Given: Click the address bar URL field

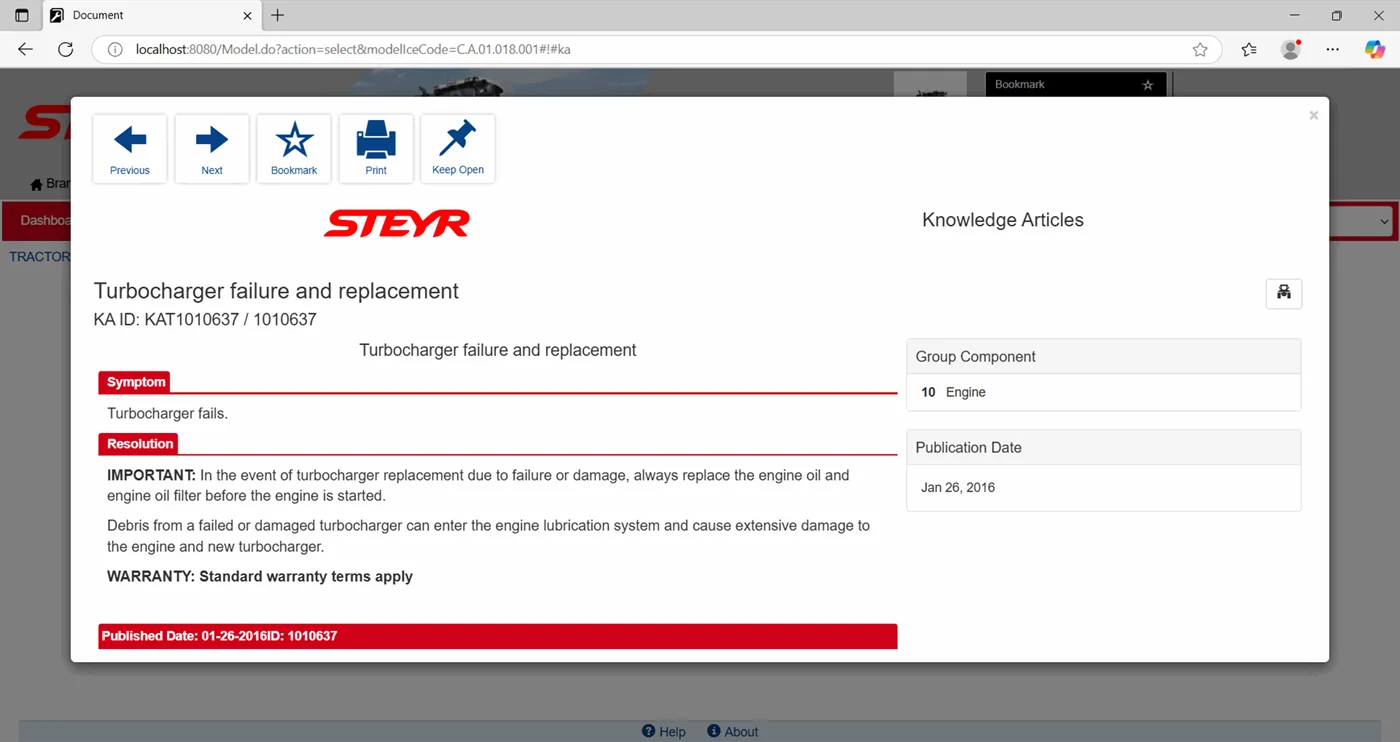Looking at the screenshot, I should pos(655,49).
